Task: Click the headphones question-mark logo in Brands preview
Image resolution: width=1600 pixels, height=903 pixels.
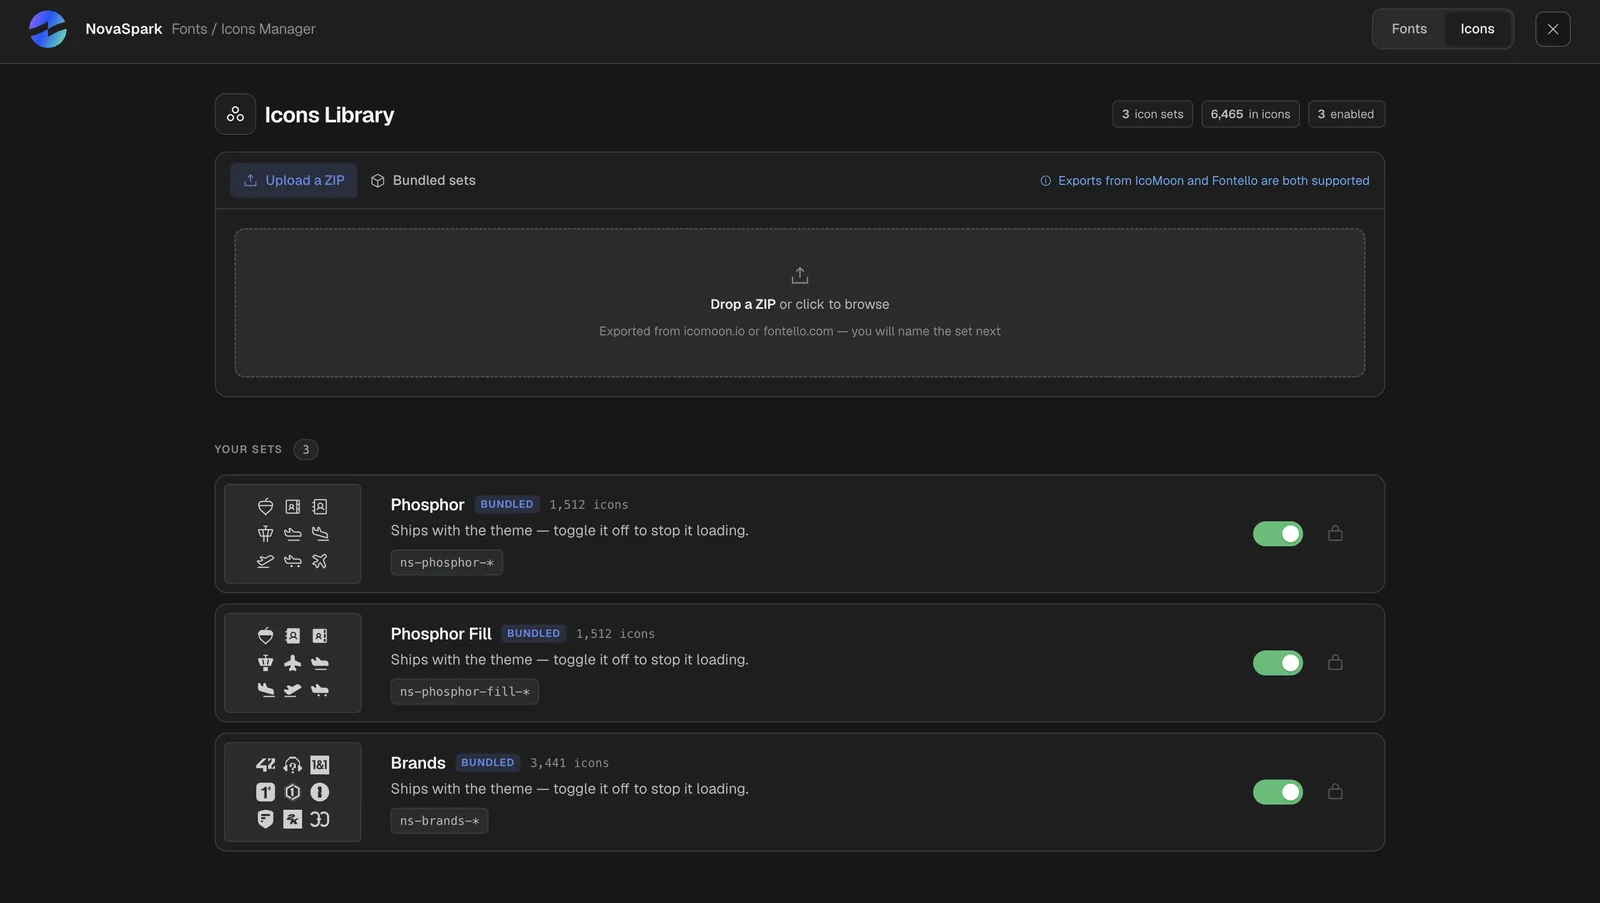Action: click(292, 765)
